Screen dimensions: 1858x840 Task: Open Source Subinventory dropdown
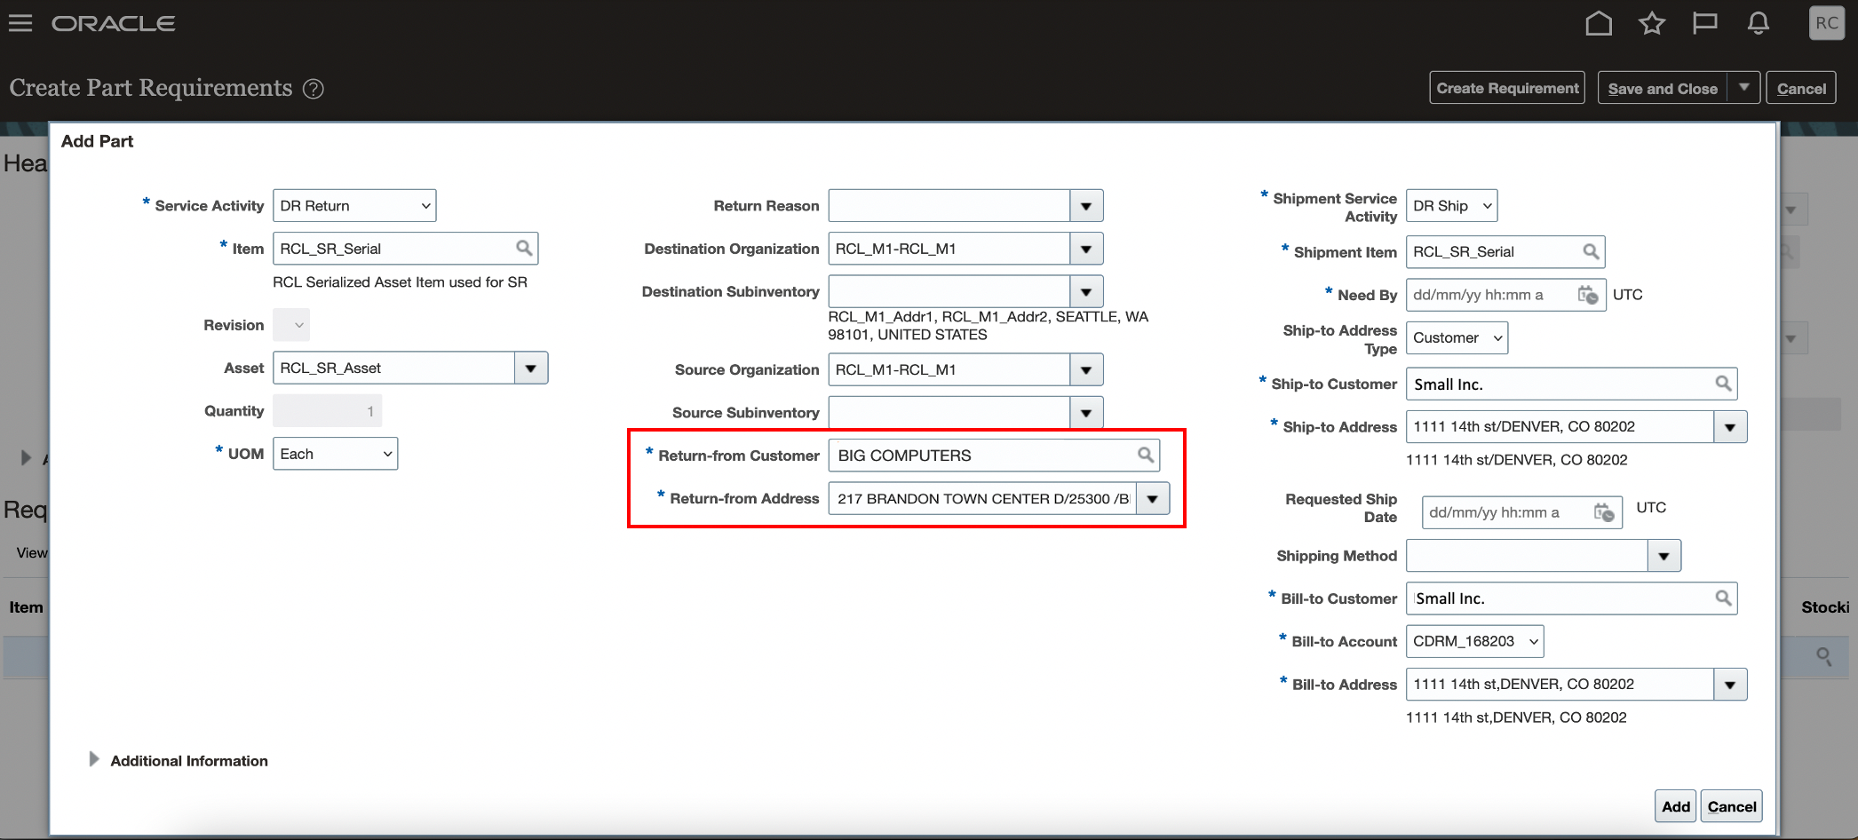click(1086, 412)
